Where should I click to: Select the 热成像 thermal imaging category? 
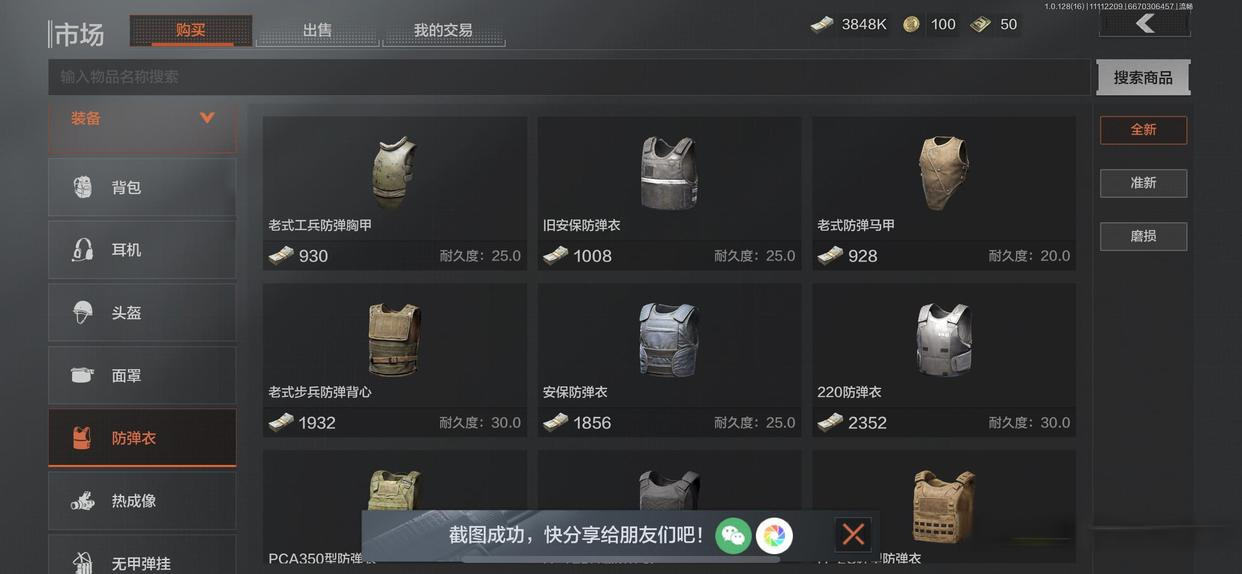(142, 500)
